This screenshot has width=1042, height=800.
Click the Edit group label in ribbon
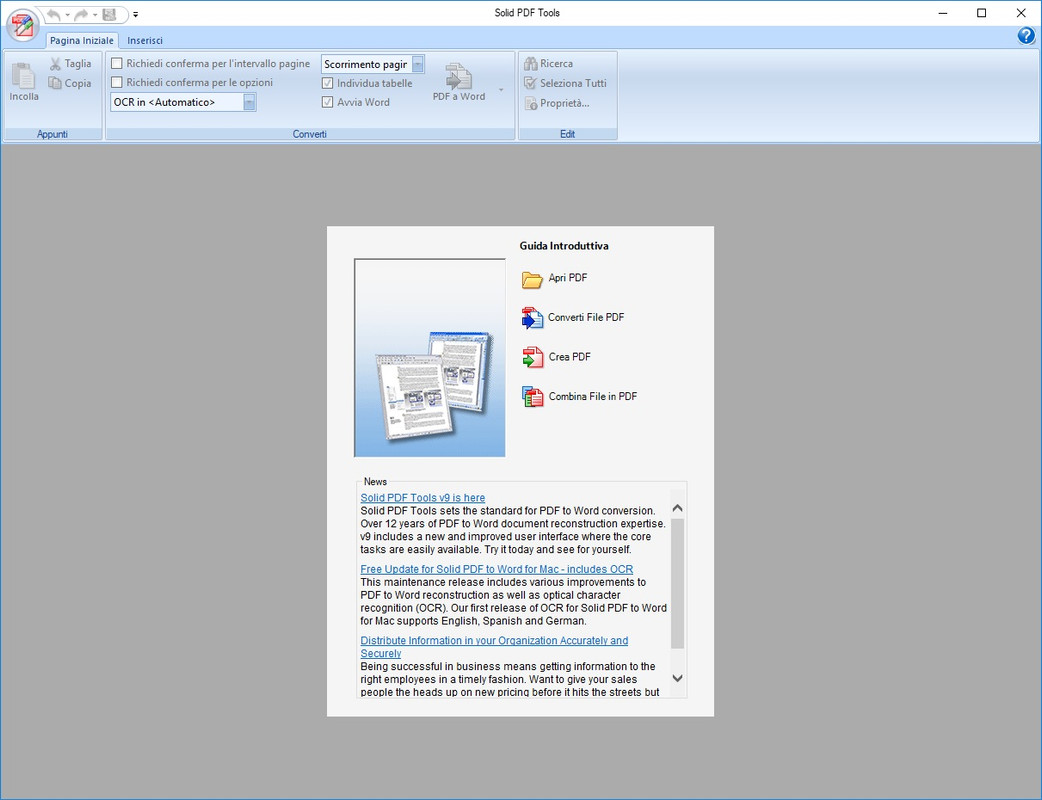(568, 134)
